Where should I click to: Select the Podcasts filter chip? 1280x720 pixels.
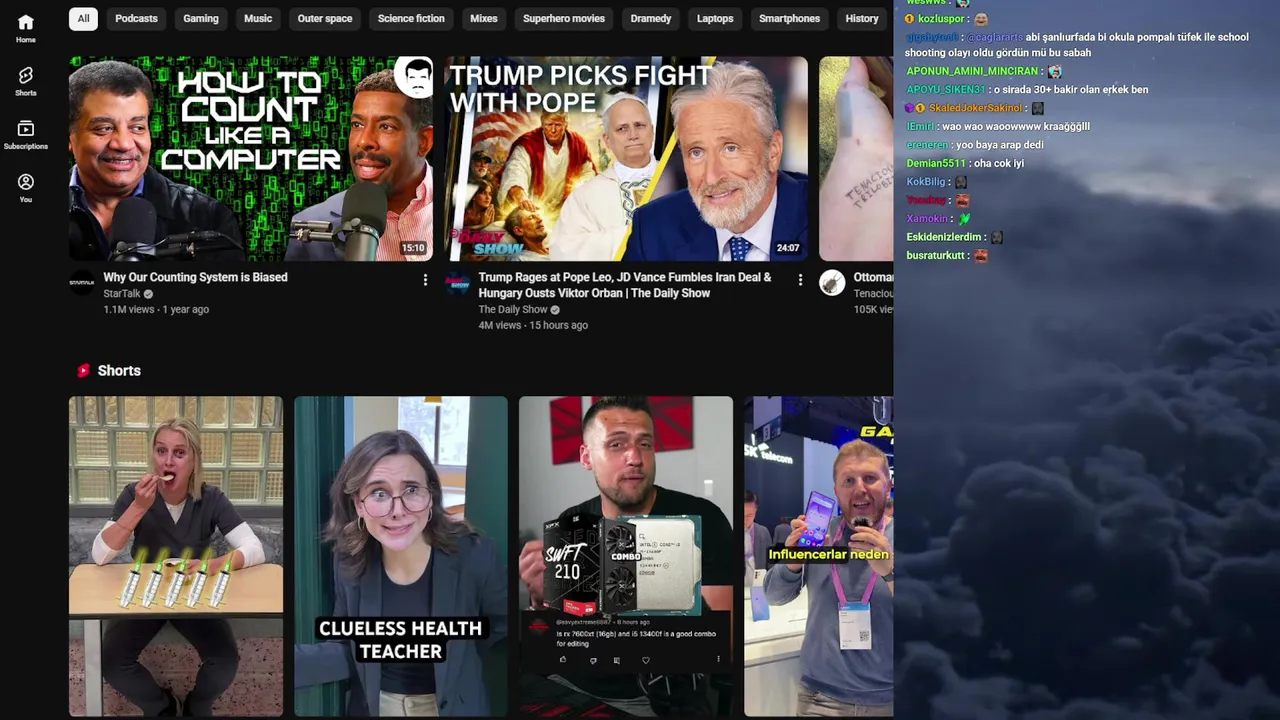tap(136, 18)
